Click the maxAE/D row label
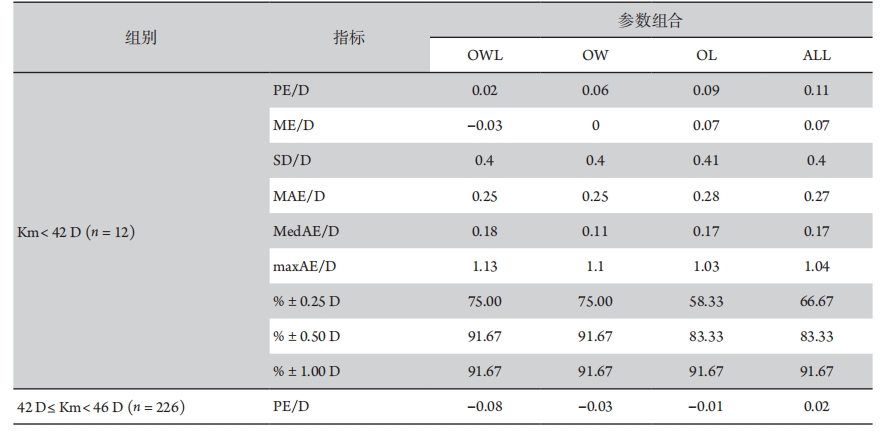 303,267
